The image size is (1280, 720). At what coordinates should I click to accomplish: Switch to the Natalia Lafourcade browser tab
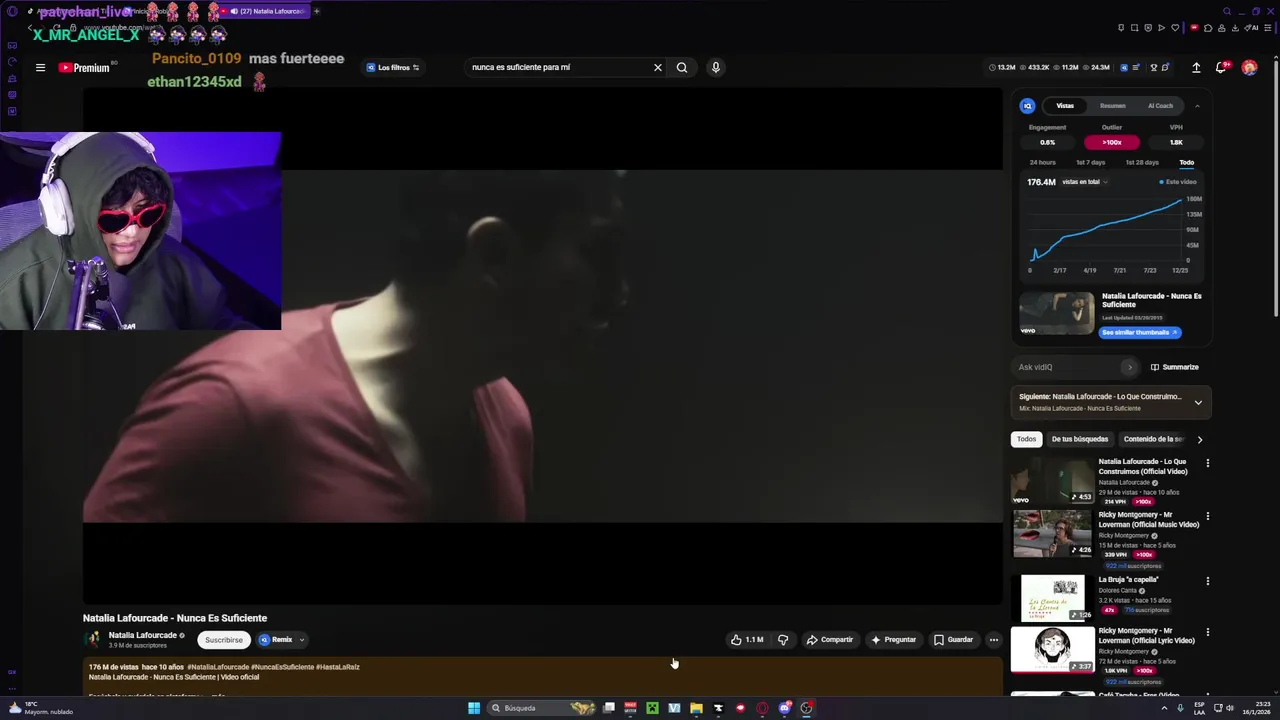(265, 11)
